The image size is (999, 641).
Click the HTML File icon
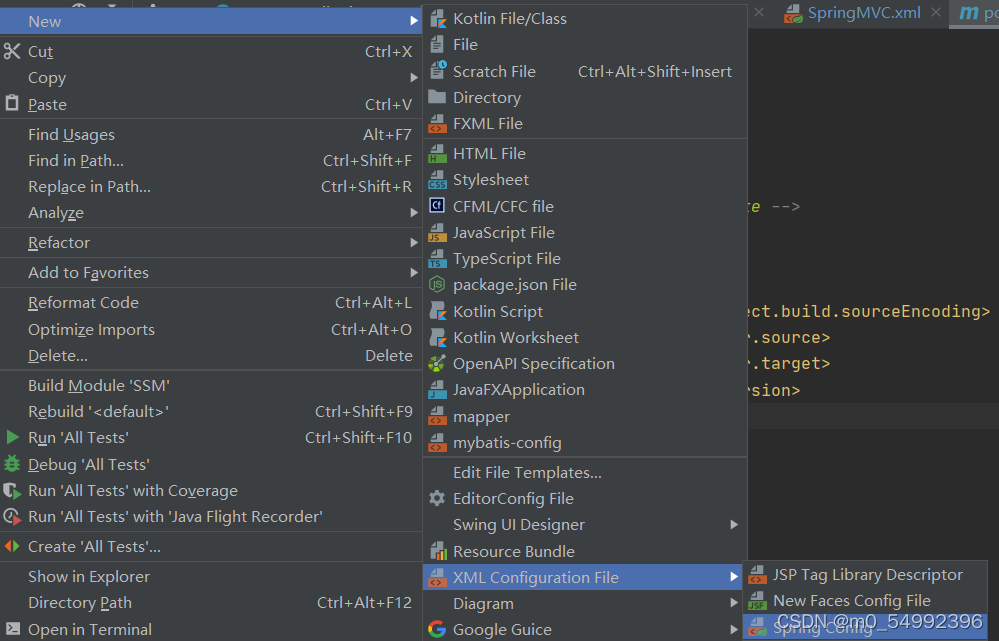(x=437, y=154)
